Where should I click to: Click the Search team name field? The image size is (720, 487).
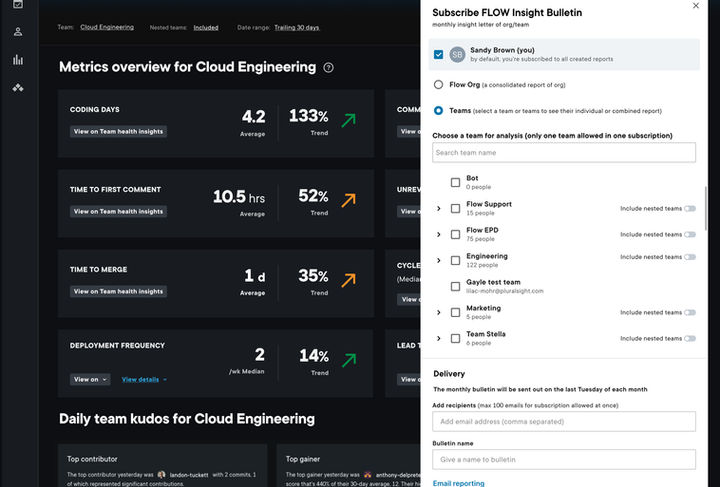[x=564, y=152]
